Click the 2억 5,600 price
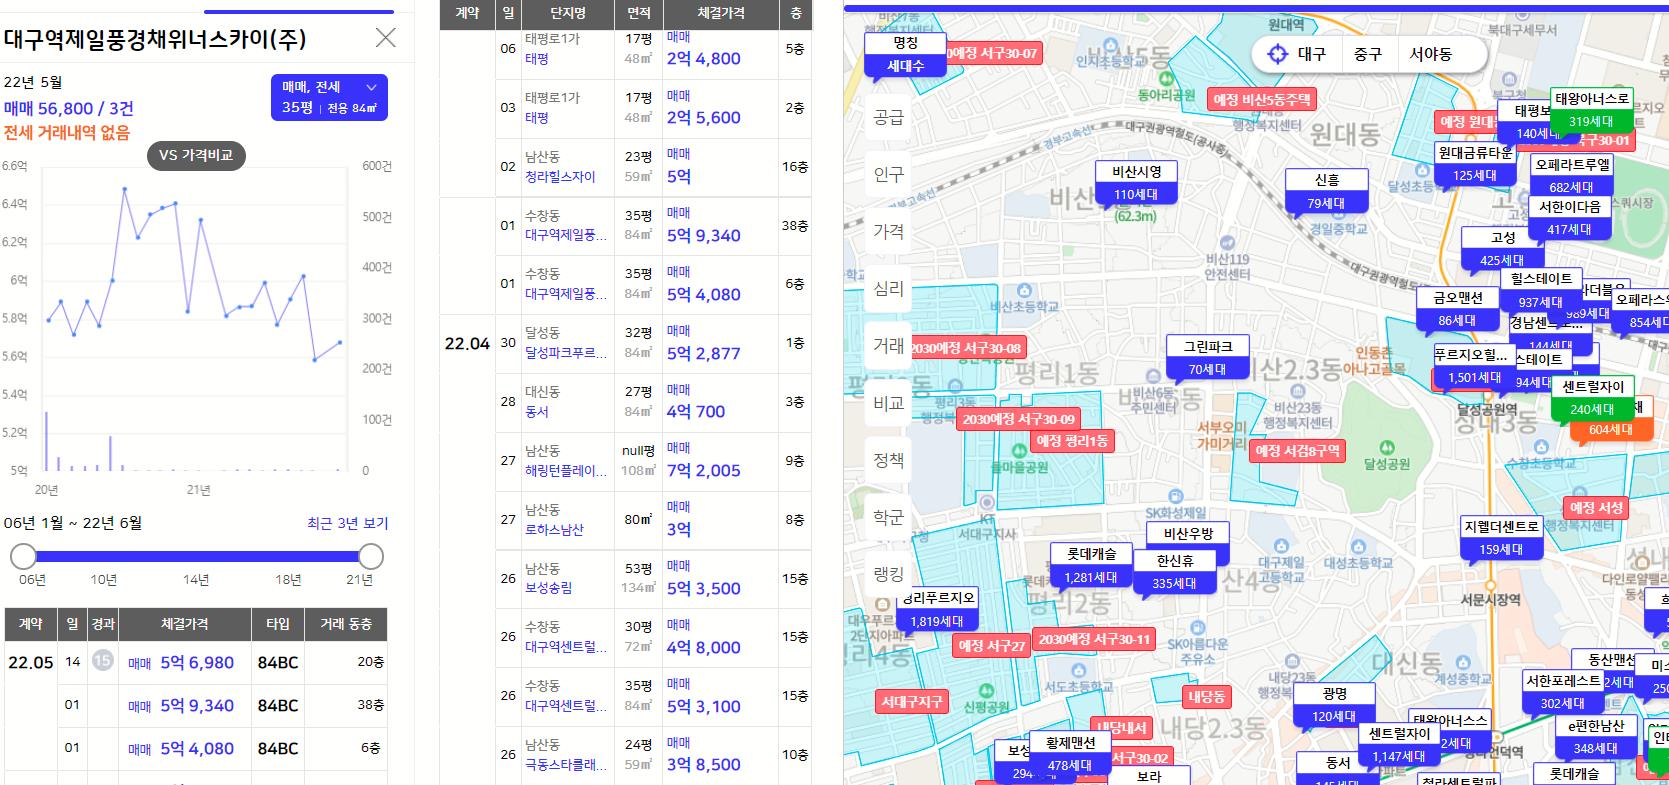 [x=704, y=117]
